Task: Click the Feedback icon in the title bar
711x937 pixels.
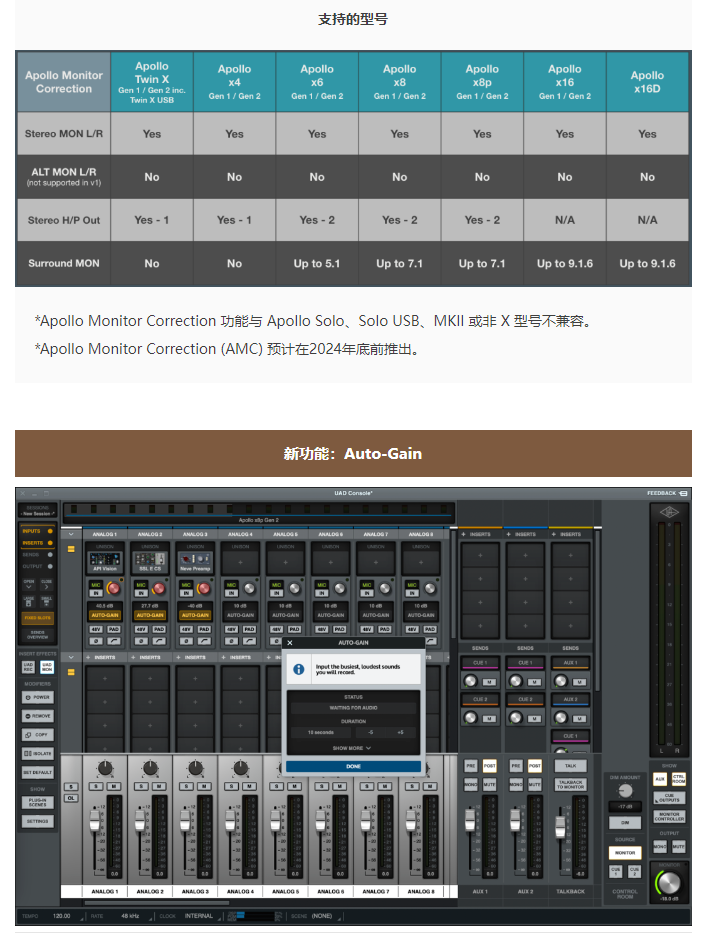Action: [683, 493]
